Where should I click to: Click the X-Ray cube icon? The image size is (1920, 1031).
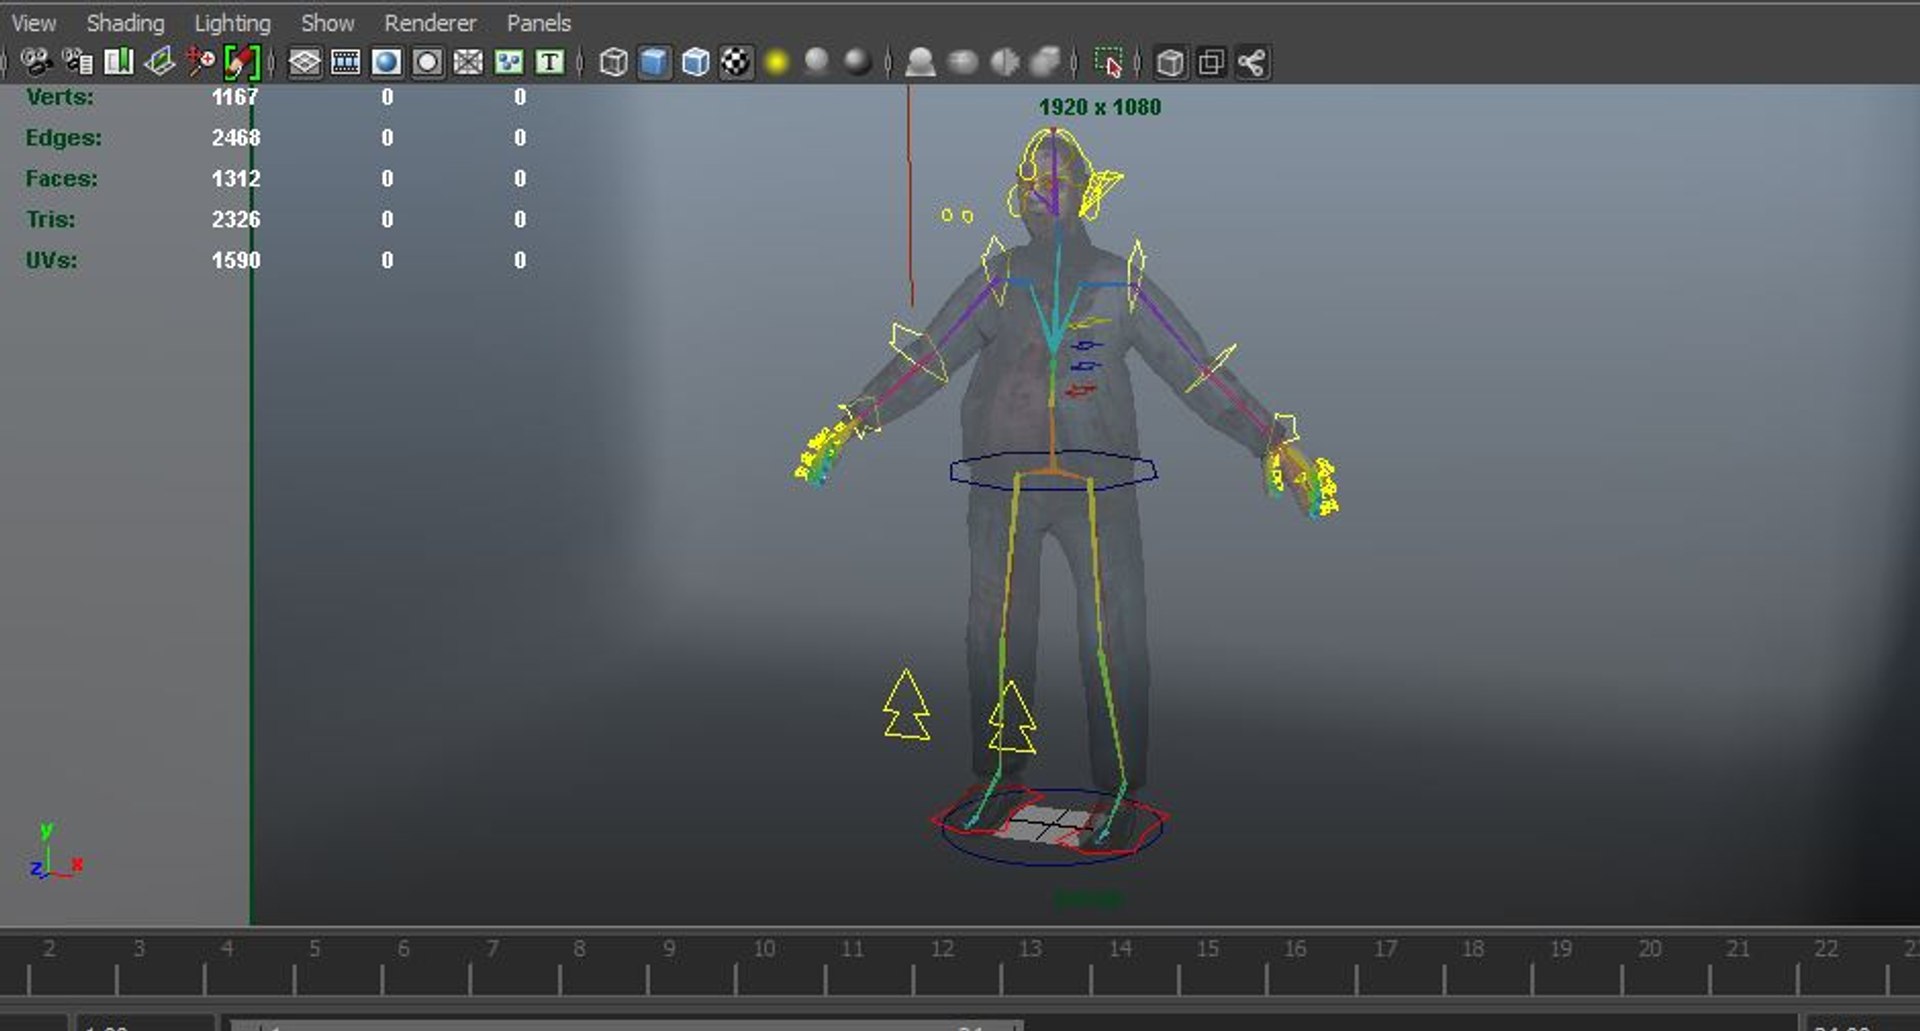pyautogui.click(x=1170, y=62)
